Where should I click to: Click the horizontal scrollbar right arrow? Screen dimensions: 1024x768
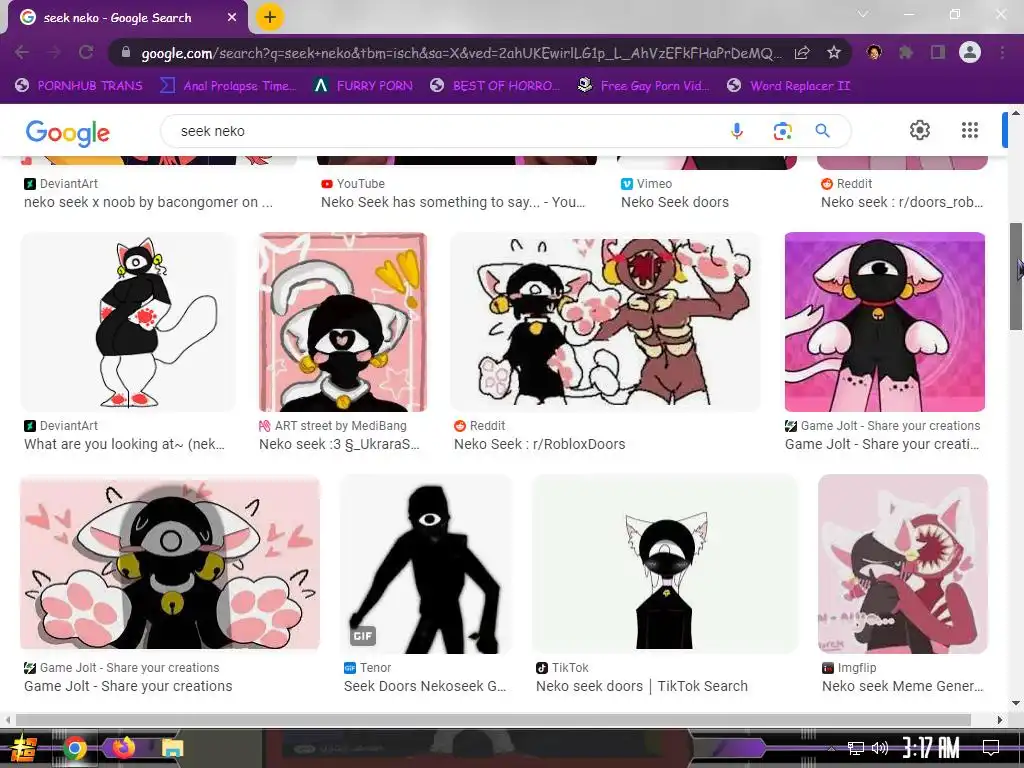coord(1000,720)
